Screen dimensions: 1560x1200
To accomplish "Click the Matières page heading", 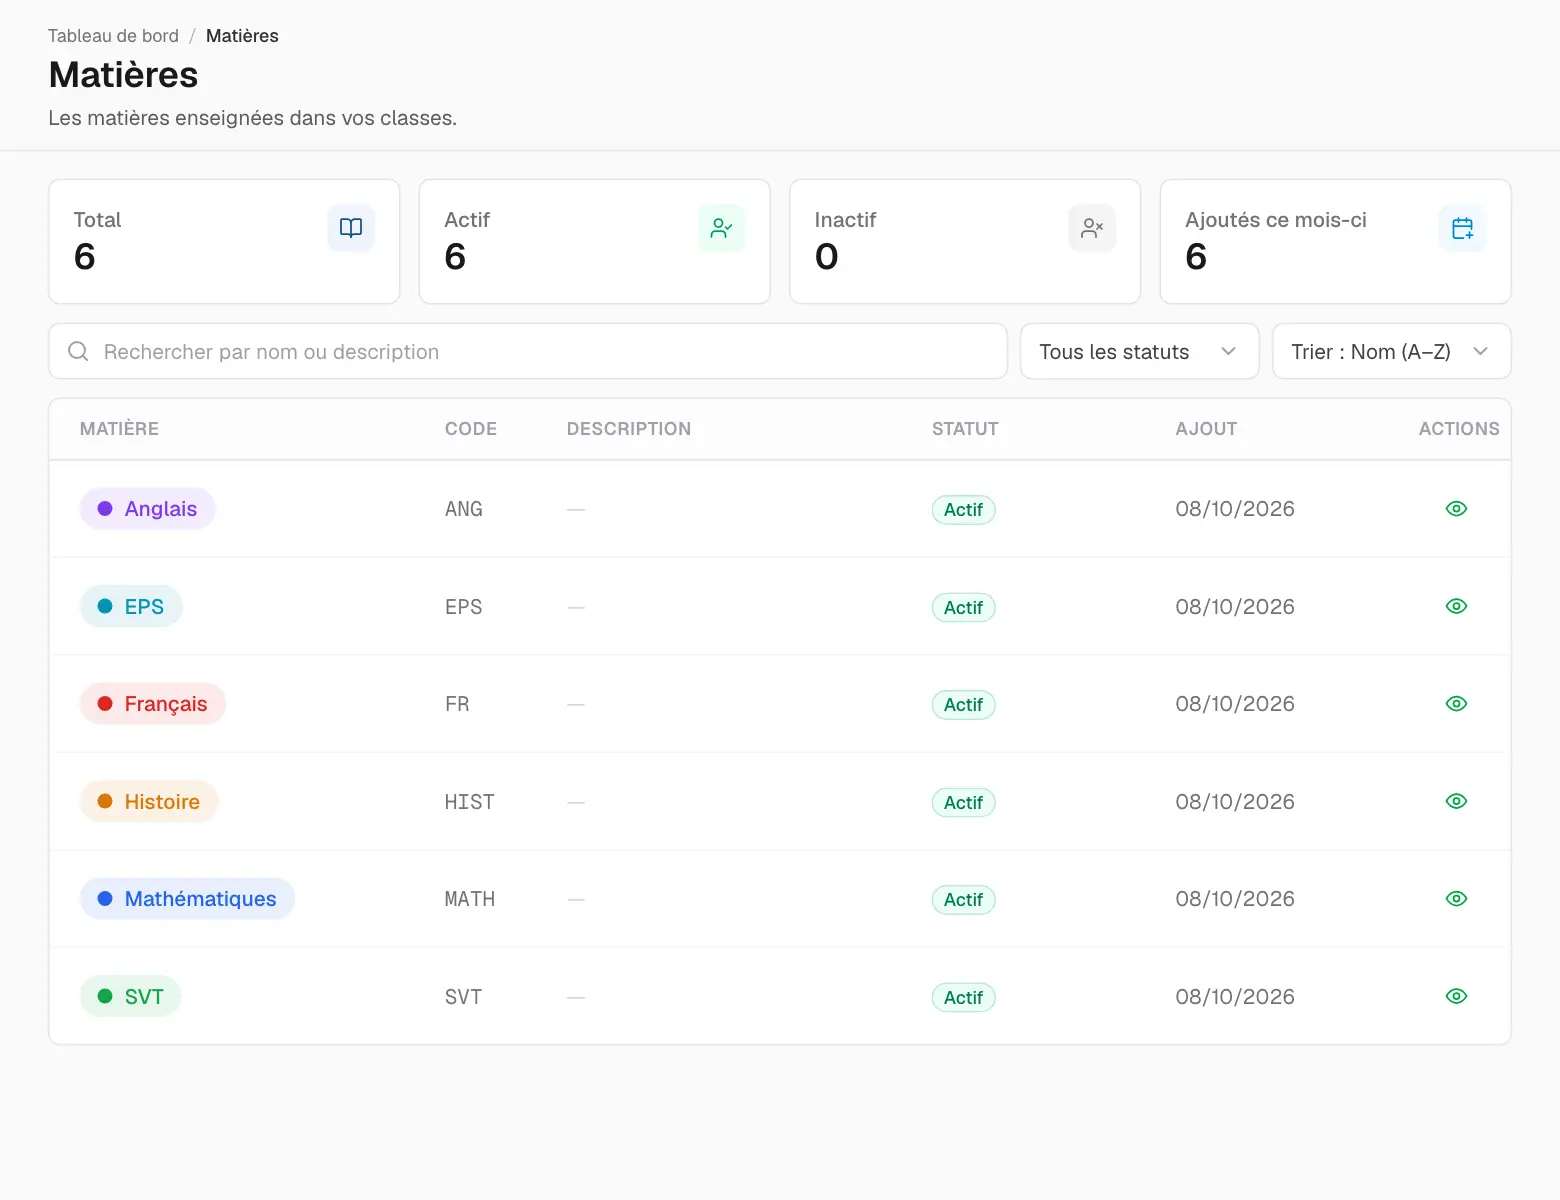I will click(x=123, y=75).
